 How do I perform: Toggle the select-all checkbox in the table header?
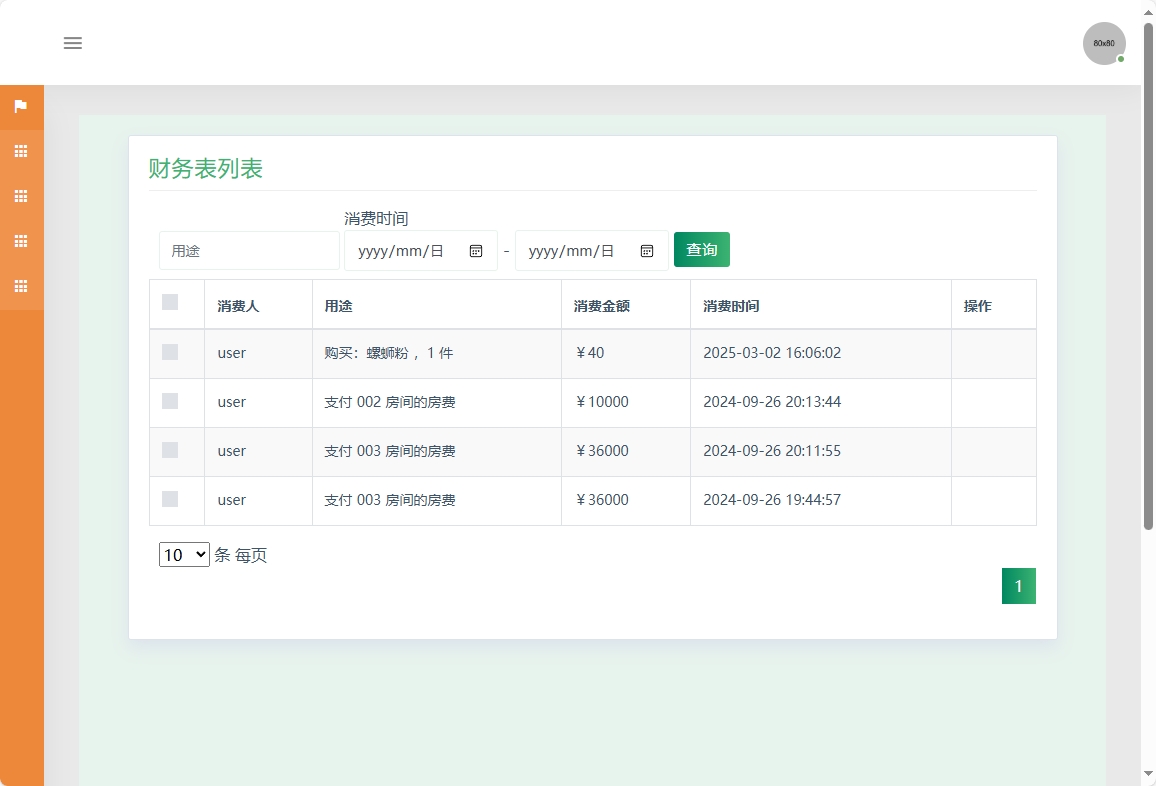click(169, 301)
